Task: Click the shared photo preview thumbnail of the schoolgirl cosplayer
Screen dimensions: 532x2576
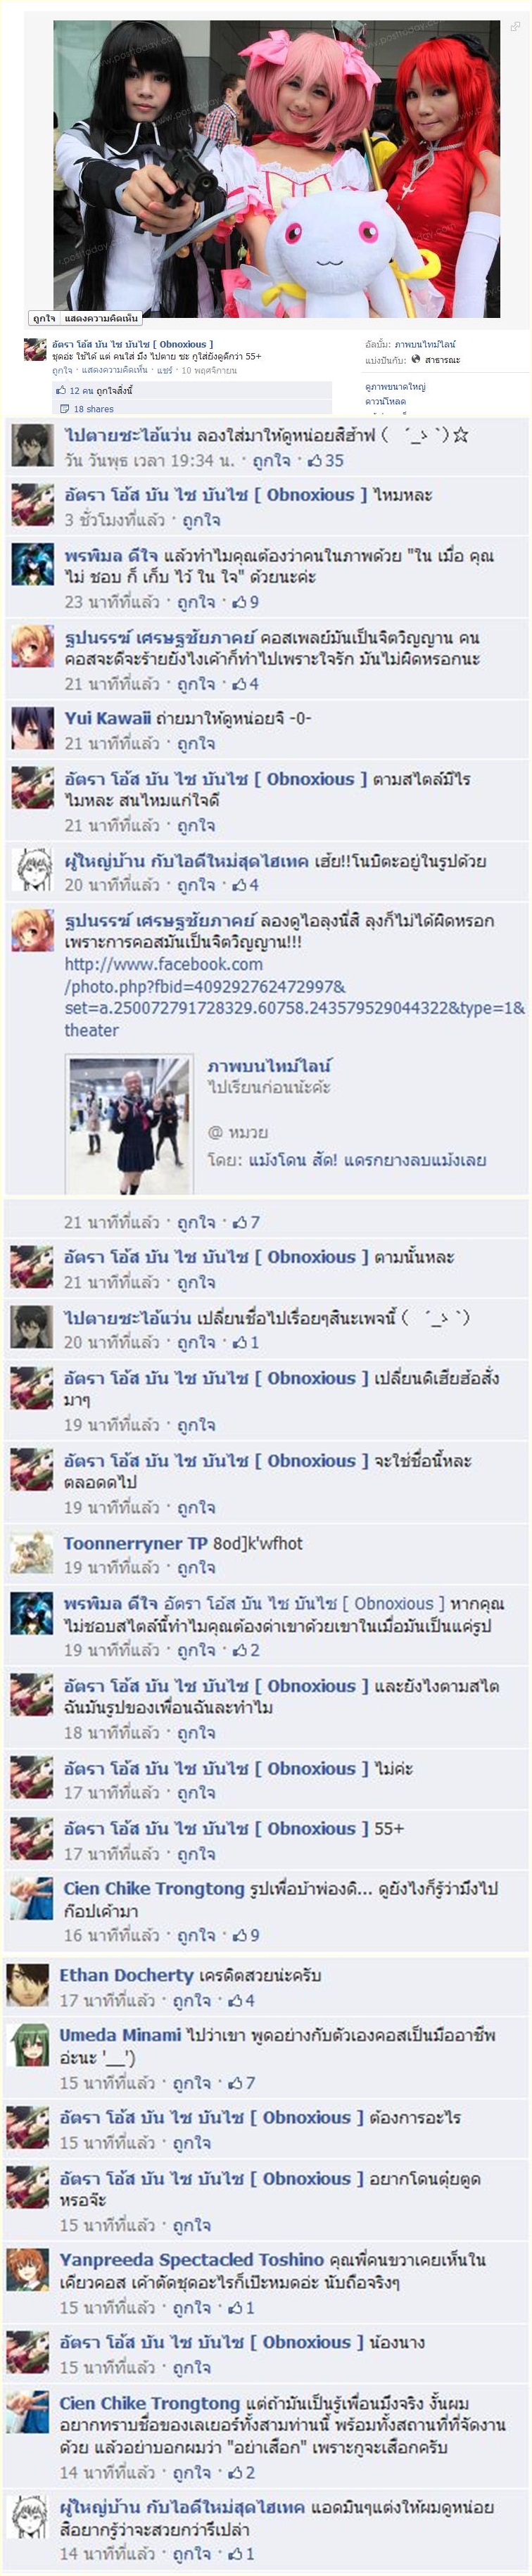Action: point(128,1125)
